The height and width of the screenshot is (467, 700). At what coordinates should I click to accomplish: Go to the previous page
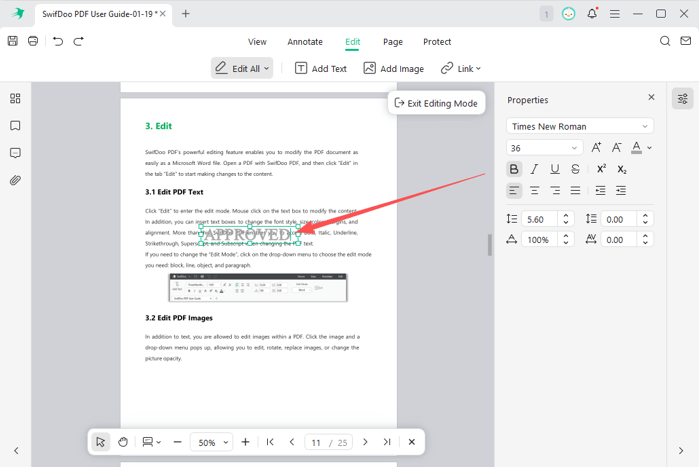(x=292, y=442)
